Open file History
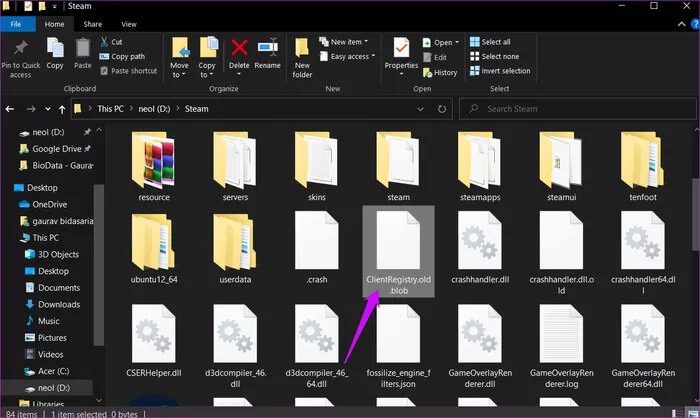Viewport: 700px width, 418px height. pos(440,72)
